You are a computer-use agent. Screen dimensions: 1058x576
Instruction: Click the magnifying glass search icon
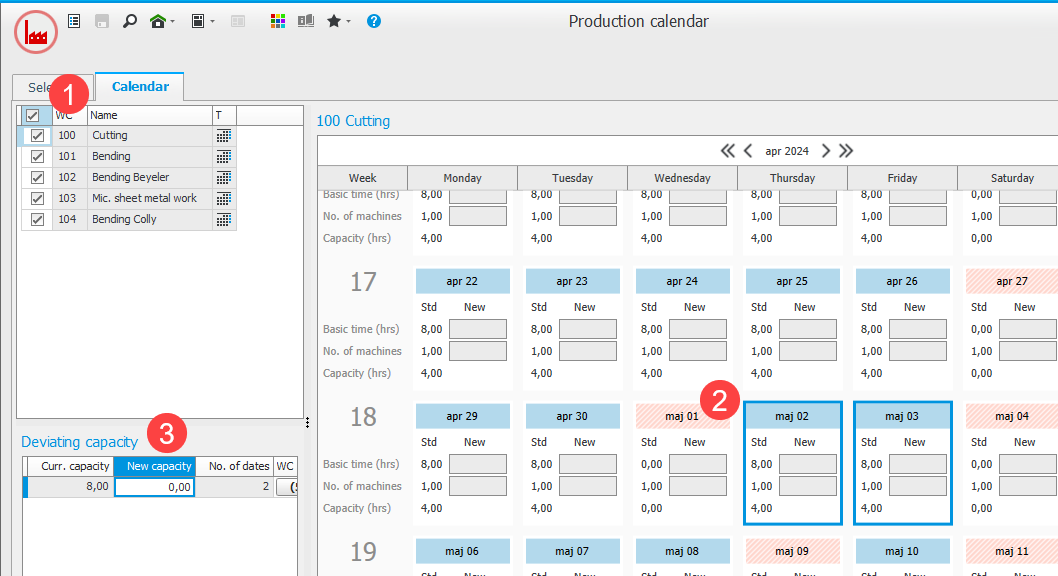pyautogui.click(x=129, y=21)
